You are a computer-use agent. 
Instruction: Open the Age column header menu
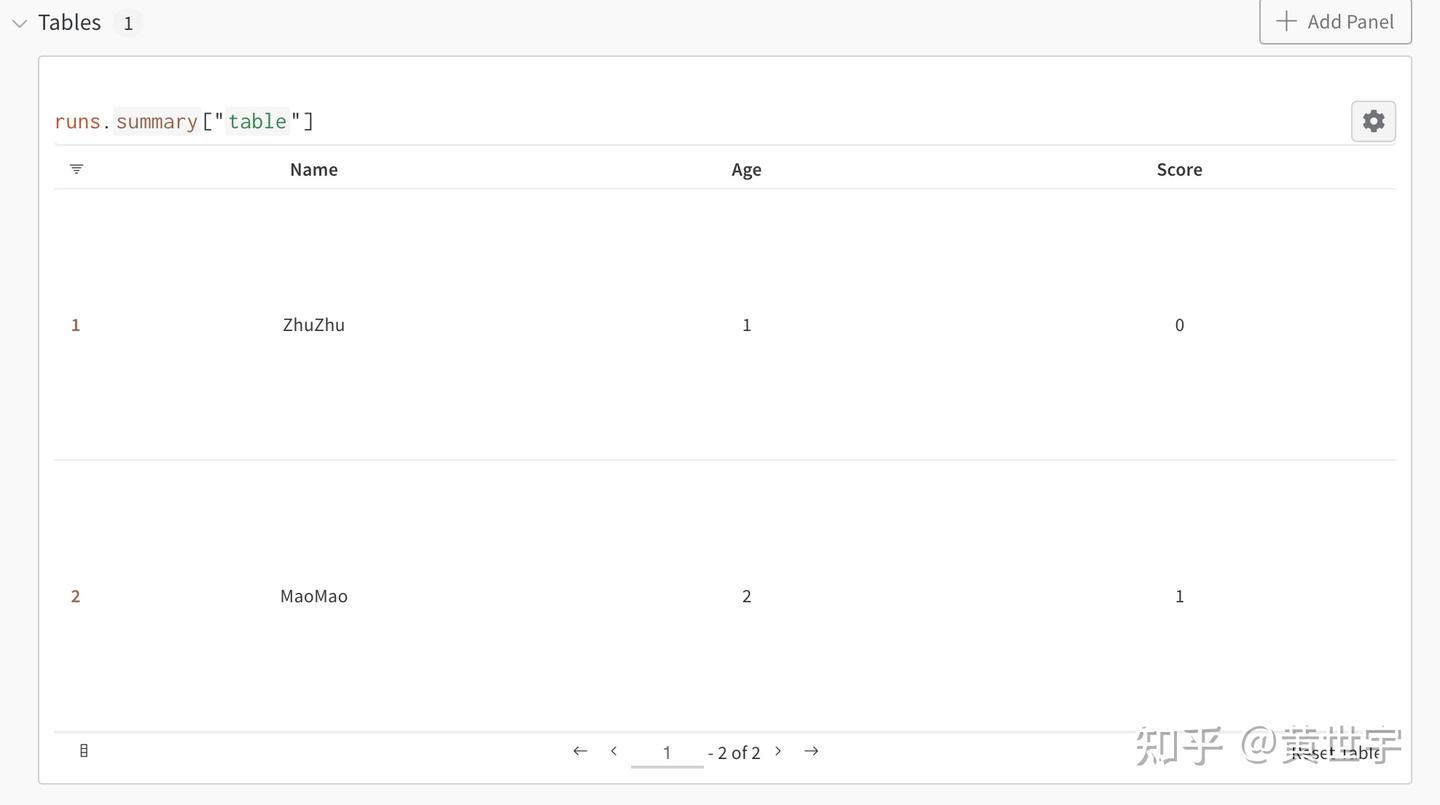click(746, 169)
